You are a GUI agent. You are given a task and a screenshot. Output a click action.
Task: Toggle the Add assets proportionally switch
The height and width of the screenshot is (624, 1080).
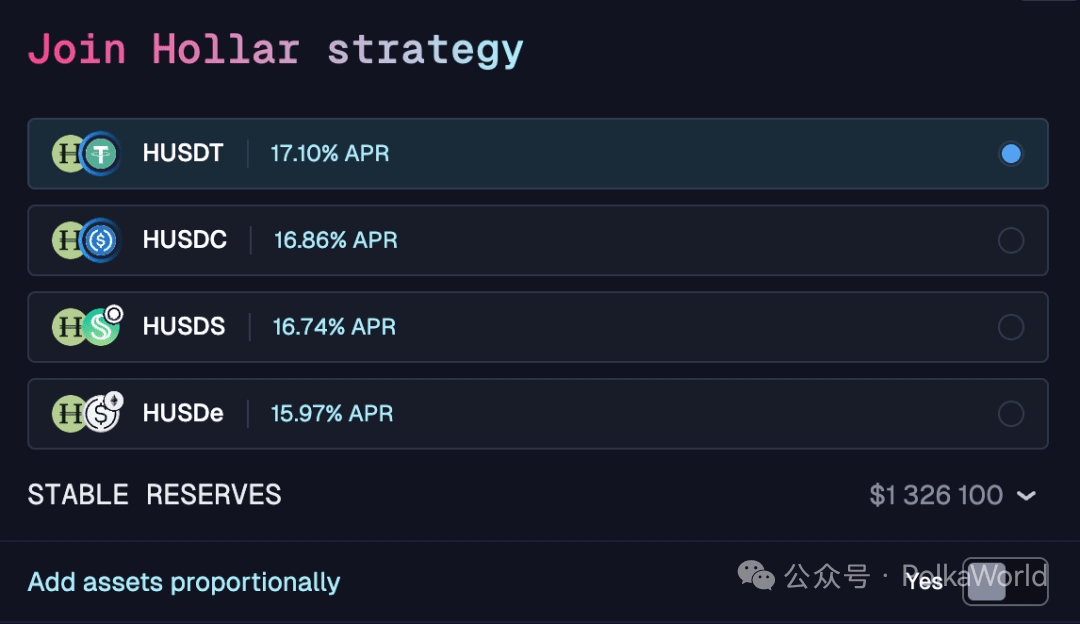point(1005,582)
